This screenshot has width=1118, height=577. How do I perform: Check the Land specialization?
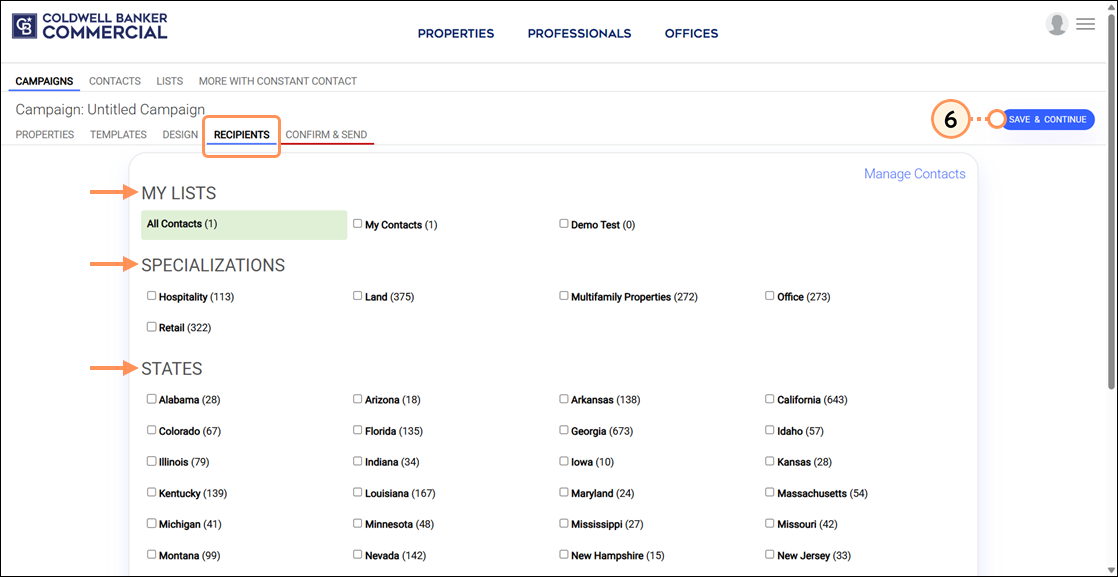(357, 295)
